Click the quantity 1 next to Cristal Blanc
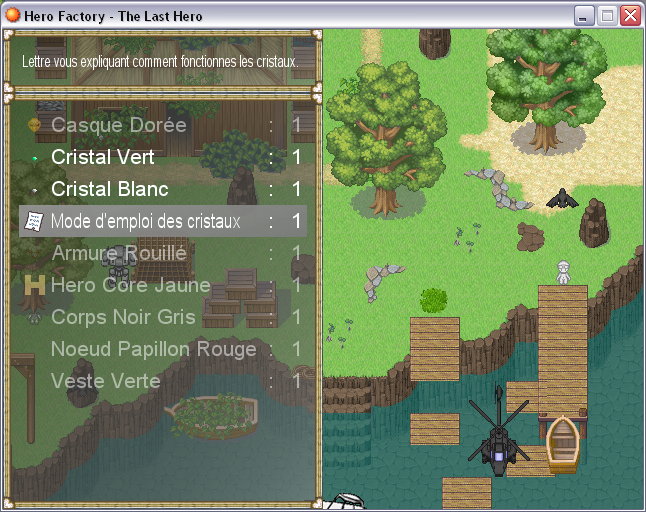 click(x=296, y=189)
